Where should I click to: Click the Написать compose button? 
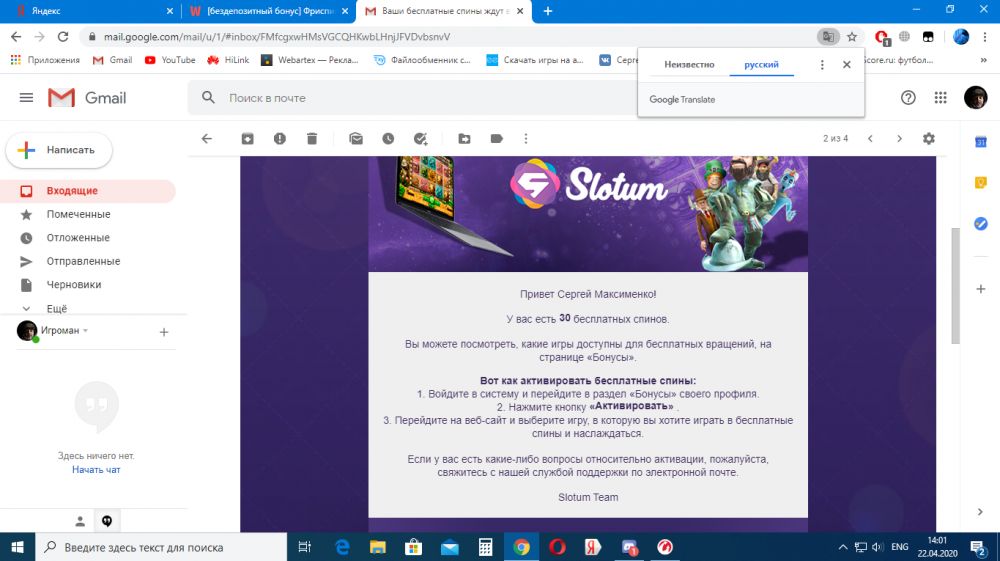pos(59,150)
